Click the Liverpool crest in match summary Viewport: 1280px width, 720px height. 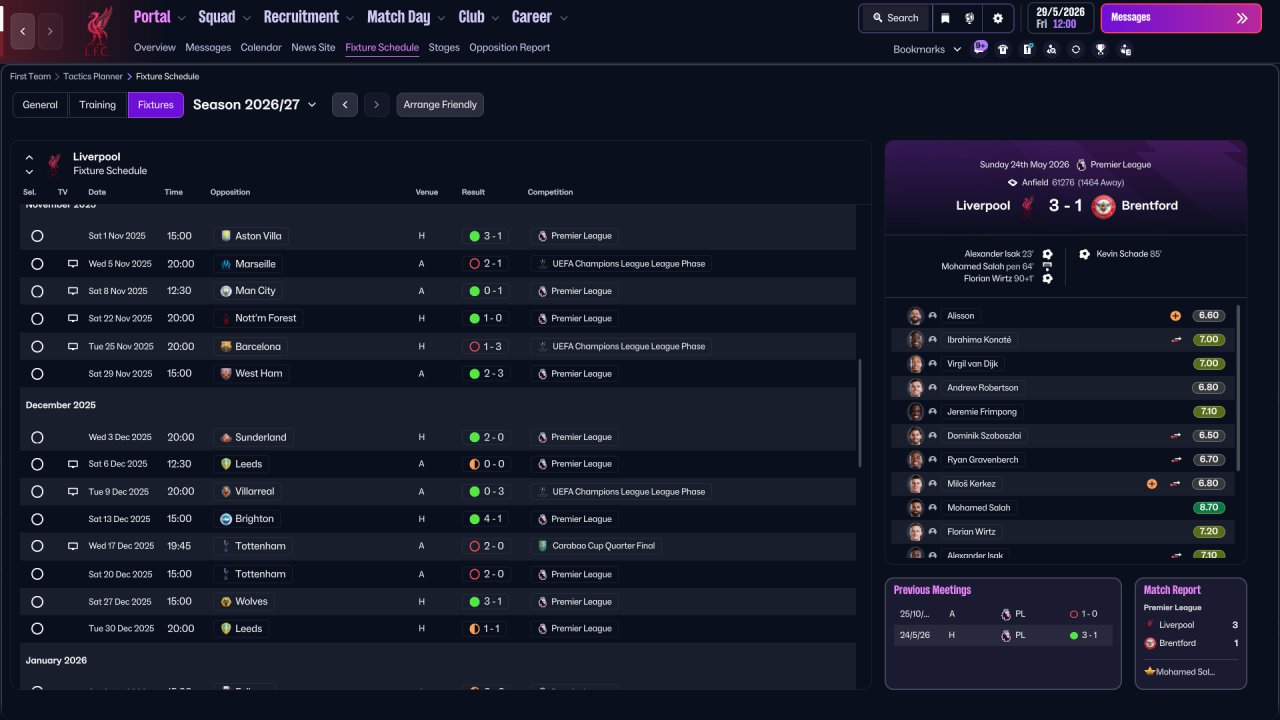tap(1027, 206)
